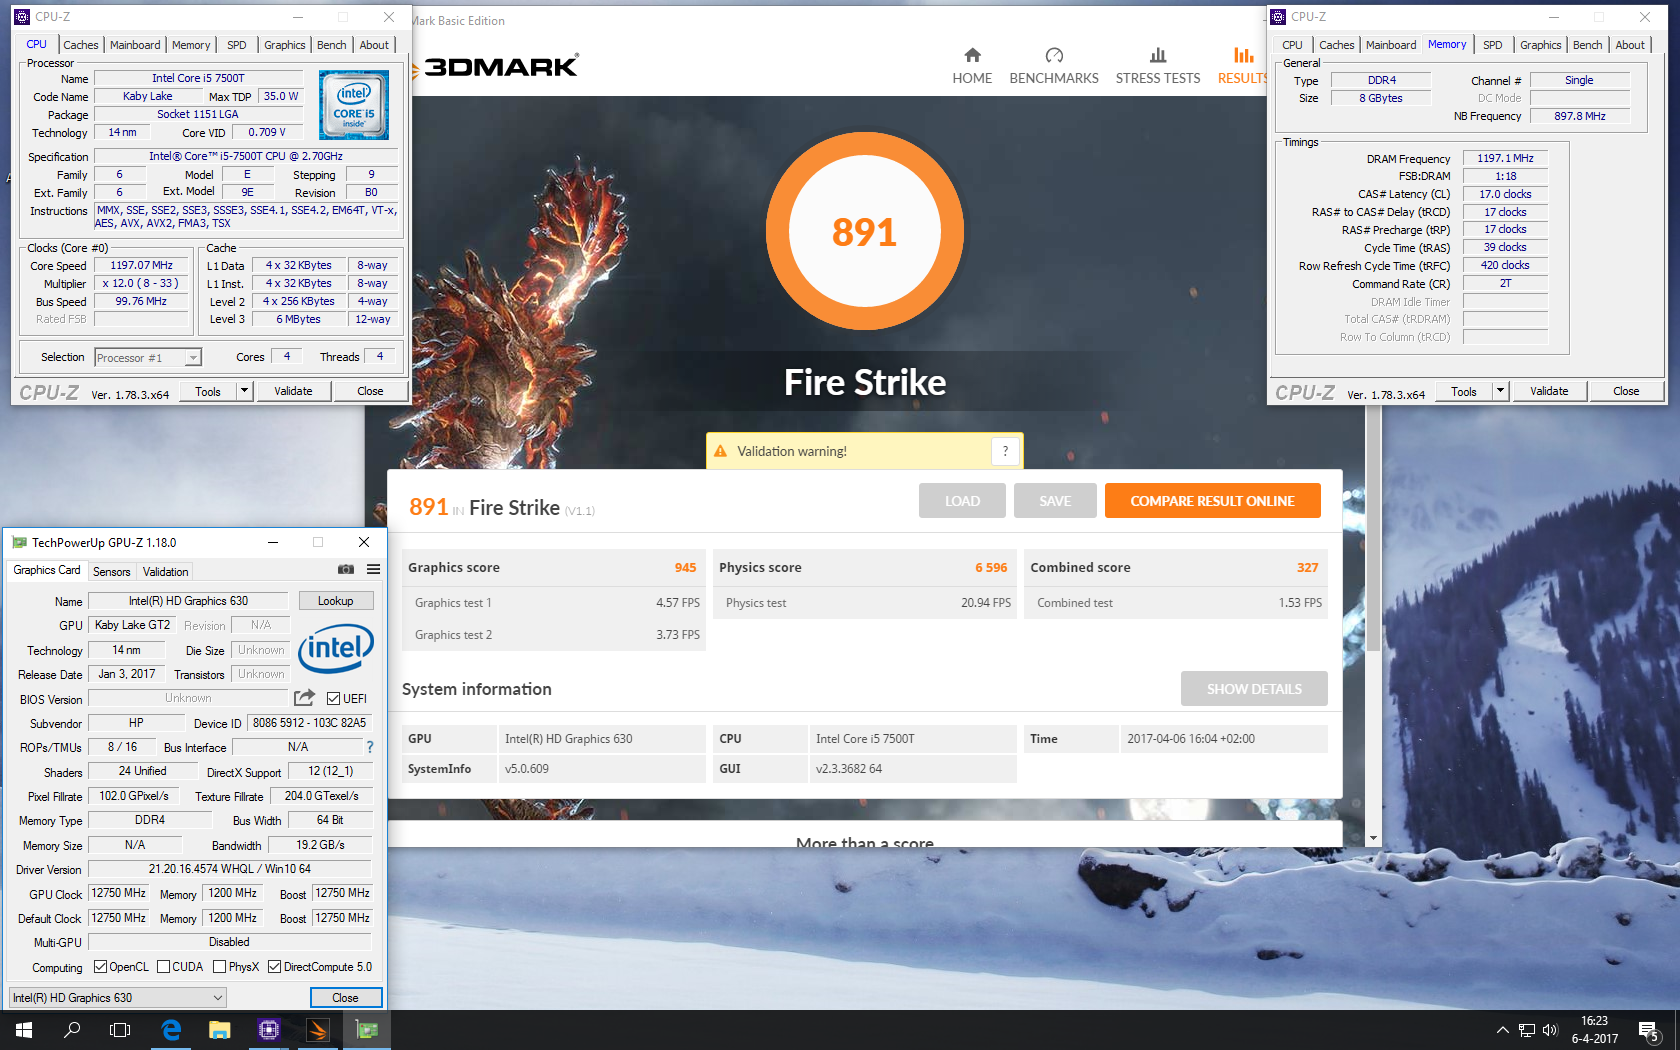Click the validation warning triangle icon

pyautogui.click(x=720, y=451)
